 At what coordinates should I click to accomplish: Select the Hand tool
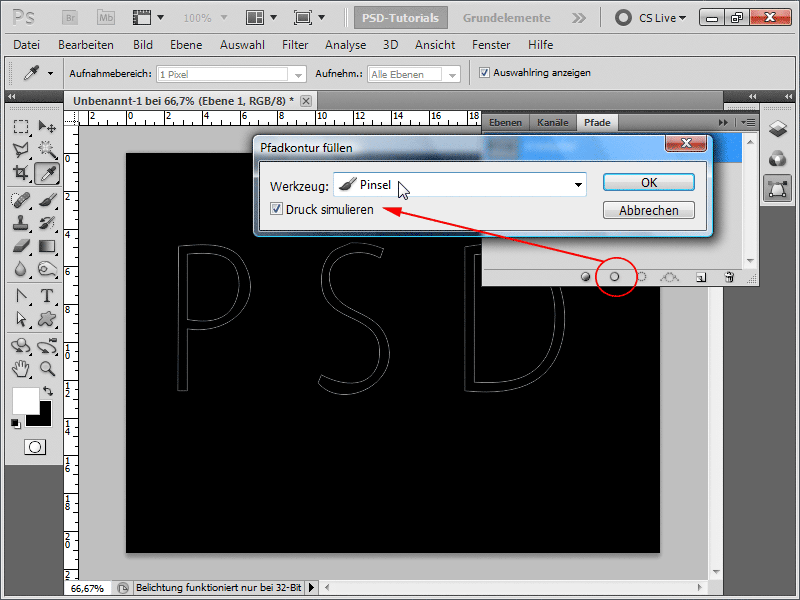[x=21, y=369]
